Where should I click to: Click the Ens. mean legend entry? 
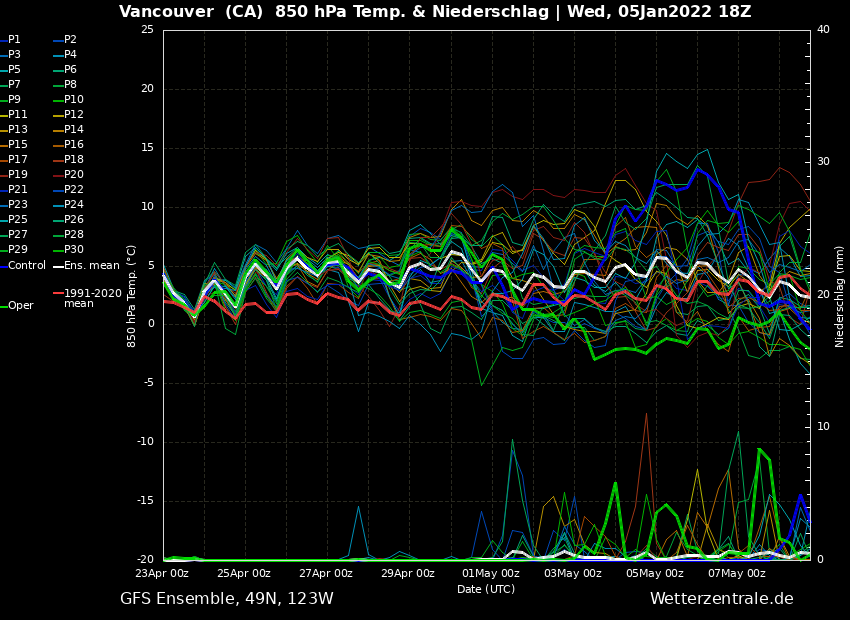[x=91, y=266]
